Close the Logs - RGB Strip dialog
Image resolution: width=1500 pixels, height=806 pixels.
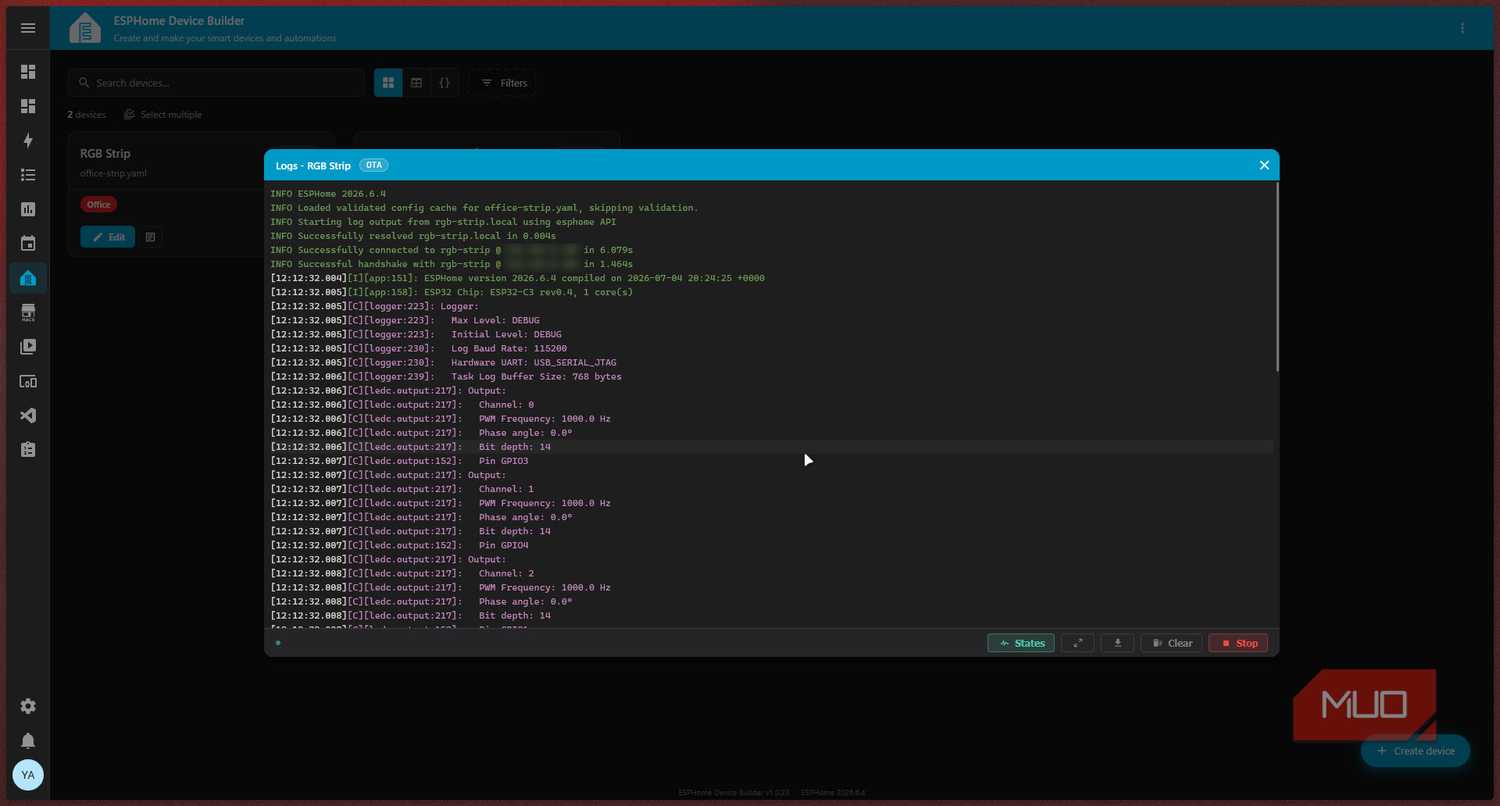tap(1264, 165)
